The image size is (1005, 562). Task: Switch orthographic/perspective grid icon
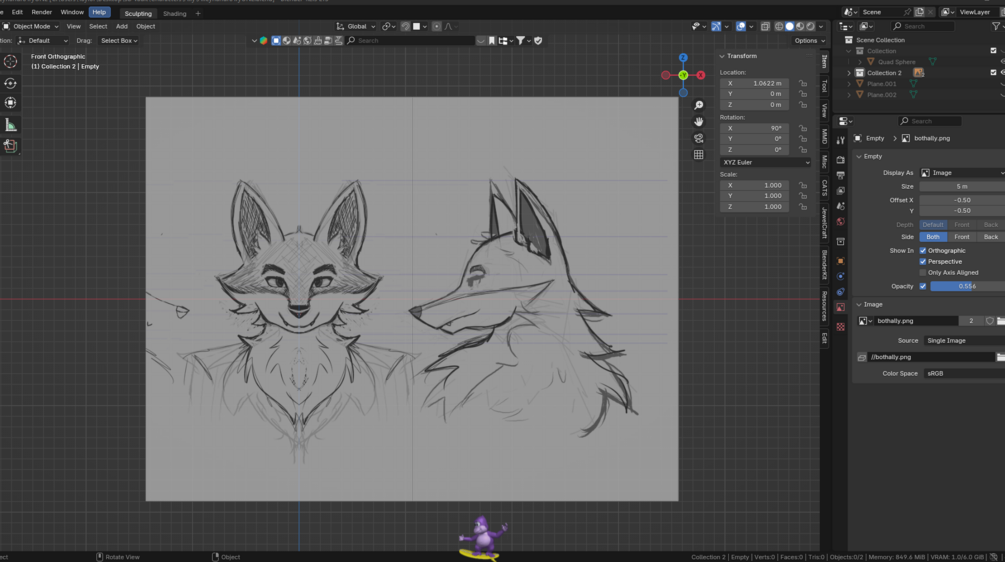[699, 154]
